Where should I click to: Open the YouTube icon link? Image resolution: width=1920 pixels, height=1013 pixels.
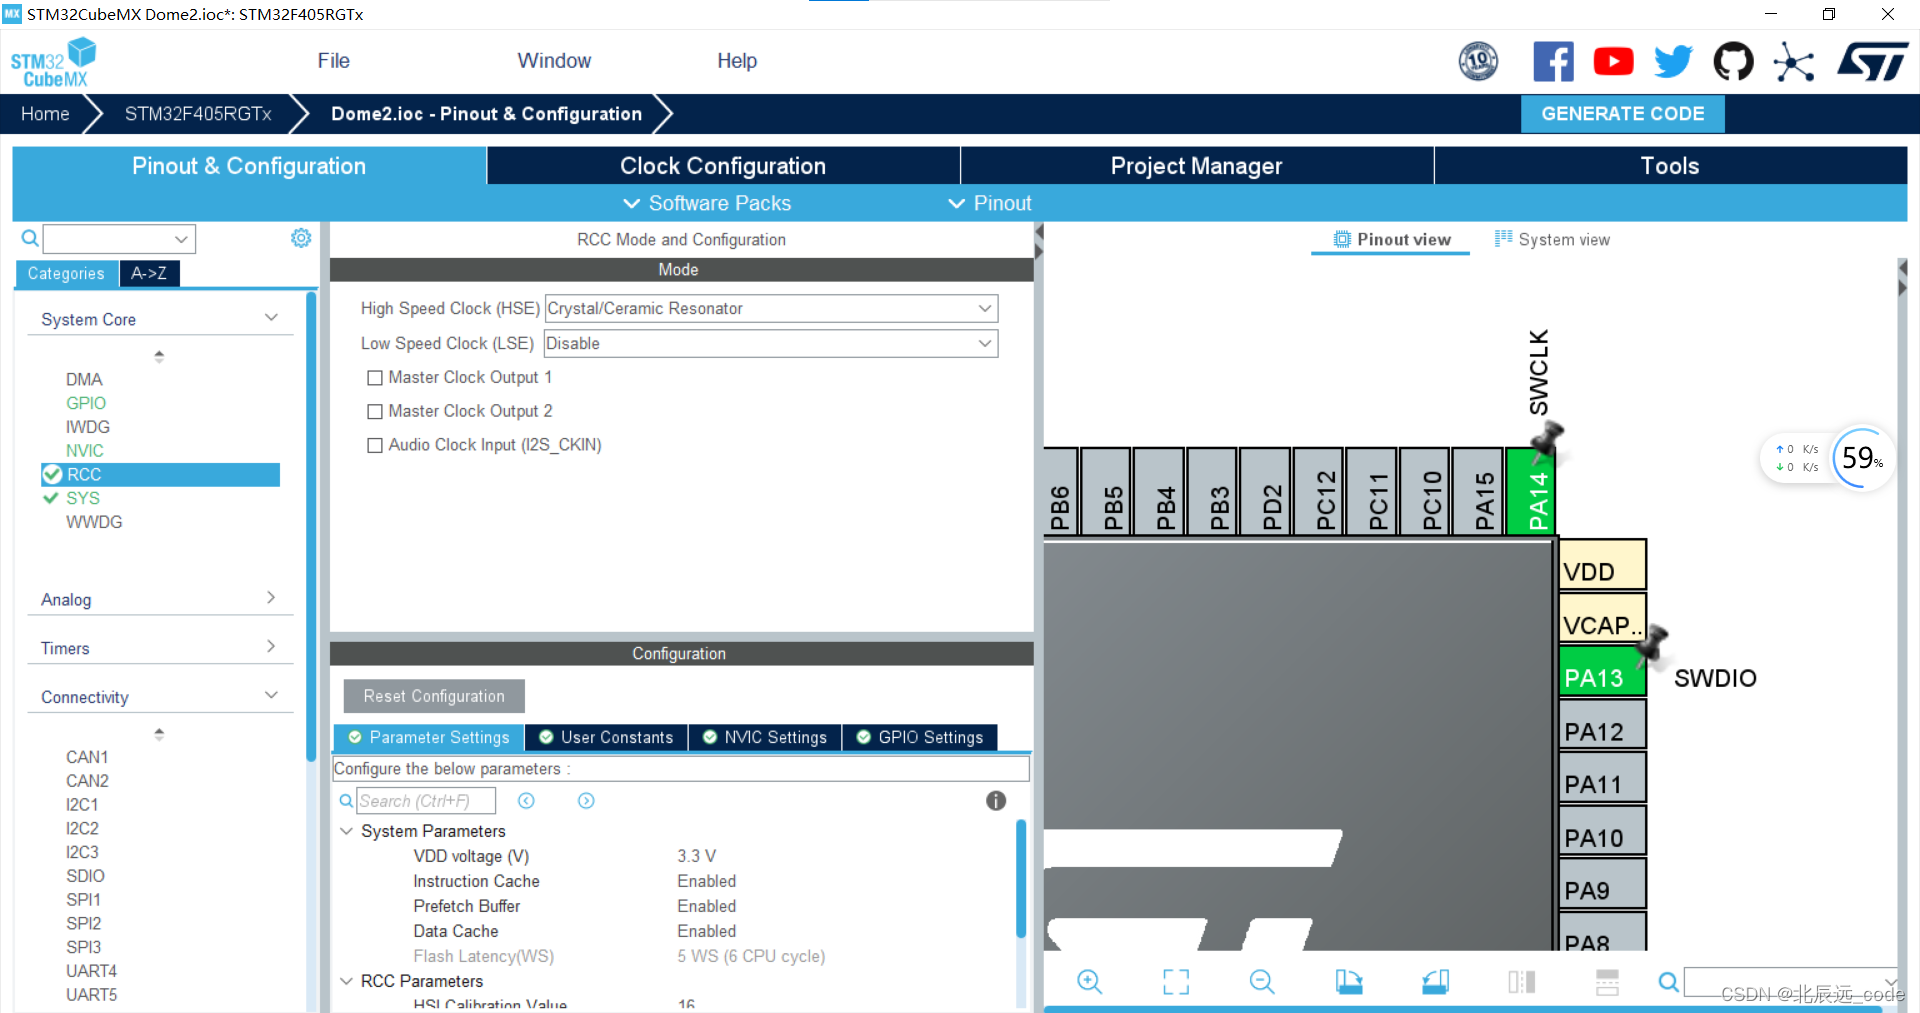pos(1613,61)
